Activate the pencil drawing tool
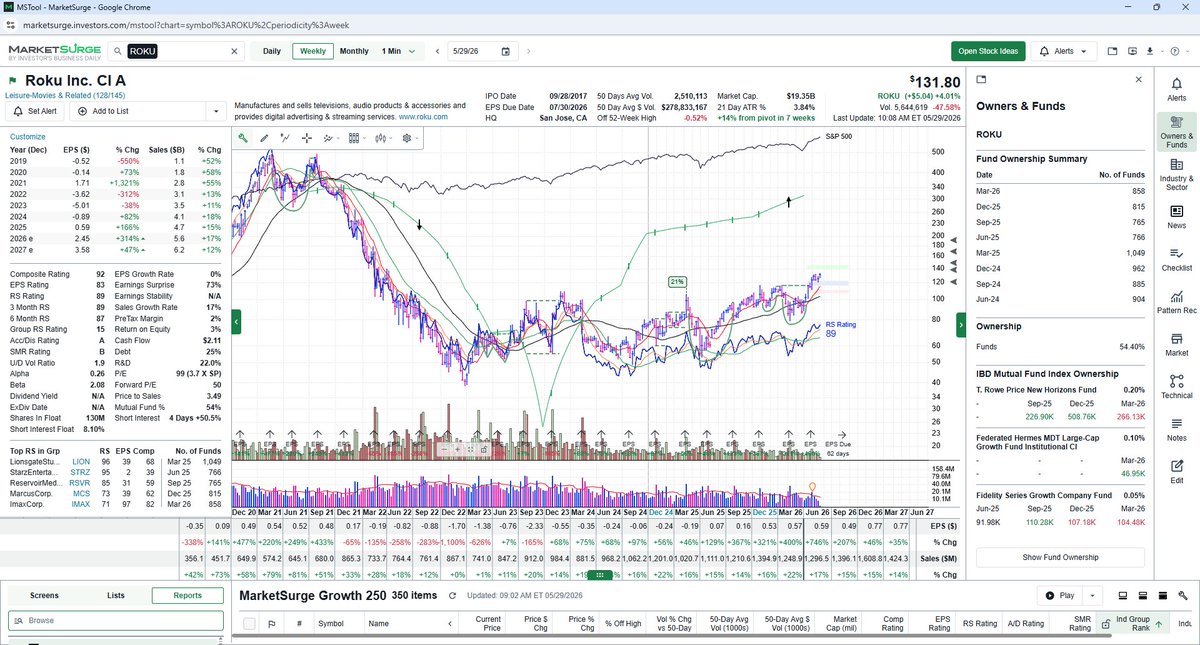The image size is (1200, 645). (x=264, y=138)
